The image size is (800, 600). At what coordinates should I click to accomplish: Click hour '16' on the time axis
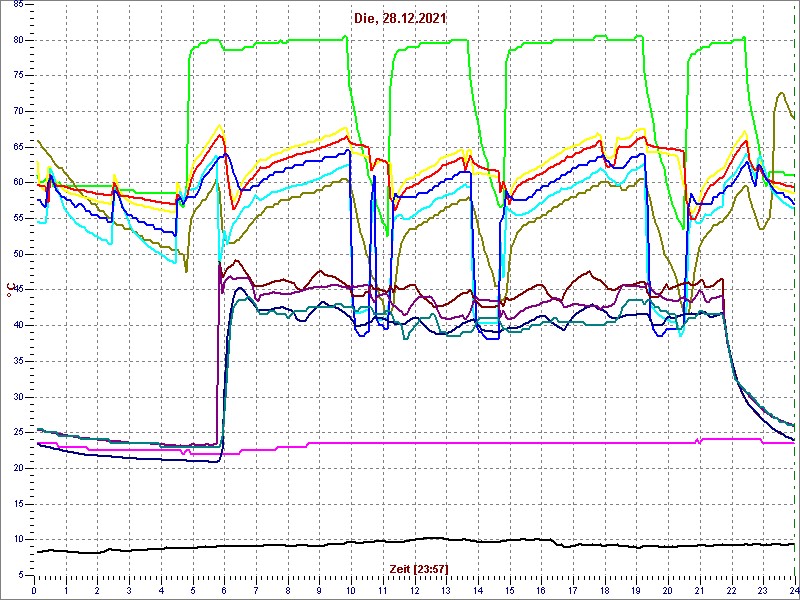541,590
